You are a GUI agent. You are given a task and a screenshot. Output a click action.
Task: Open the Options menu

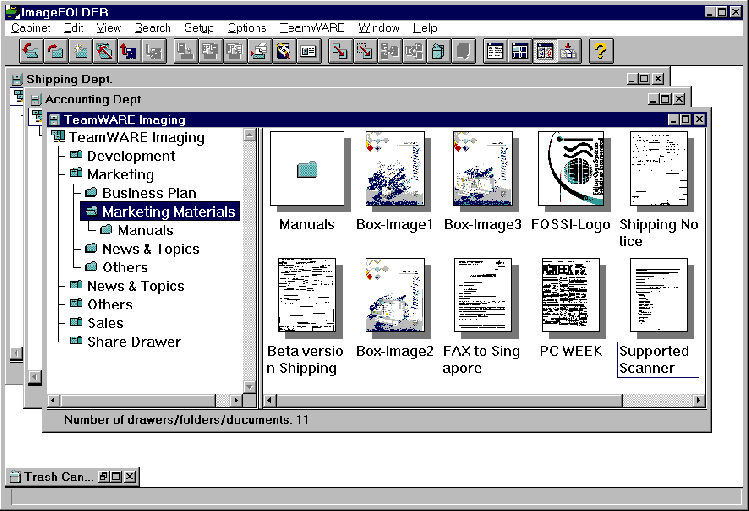click(x=246, y=28)
